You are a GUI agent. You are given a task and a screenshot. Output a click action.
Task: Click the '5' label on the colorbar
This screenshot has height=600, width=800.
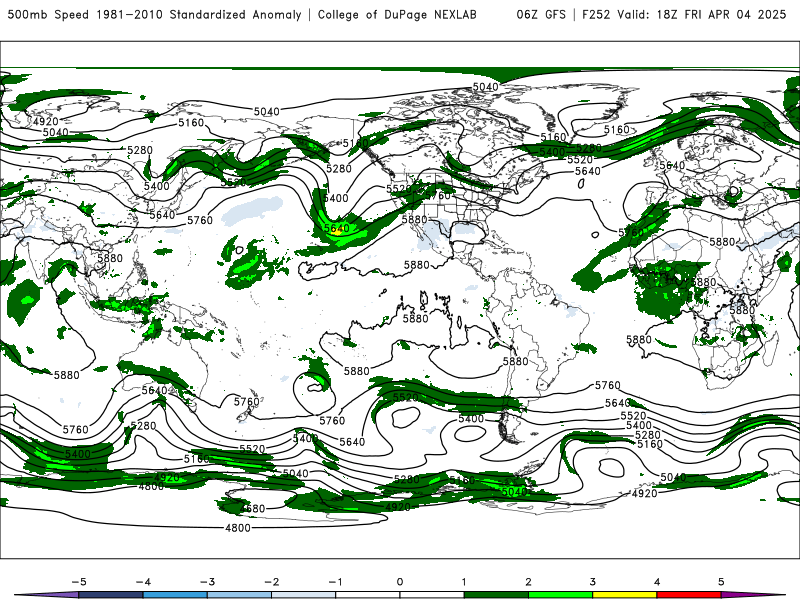point(721,582)
